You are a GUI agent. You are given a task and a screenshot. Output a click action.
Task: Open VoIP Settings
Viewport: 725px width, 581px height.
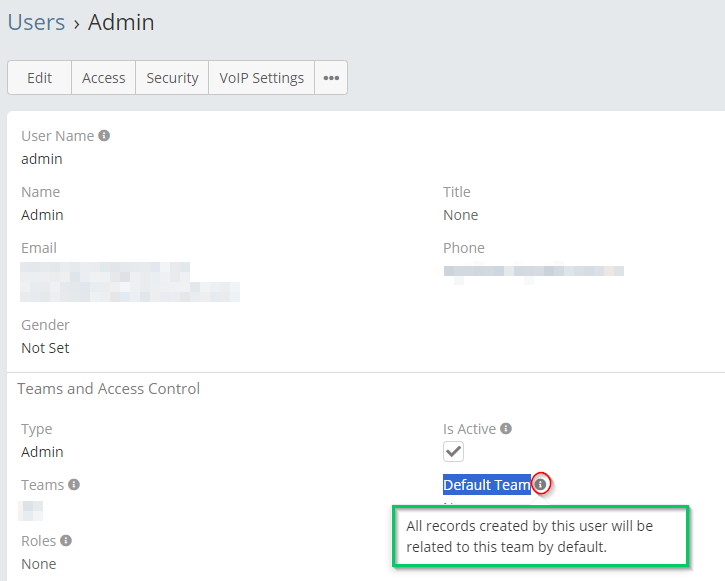click(262, 78)
